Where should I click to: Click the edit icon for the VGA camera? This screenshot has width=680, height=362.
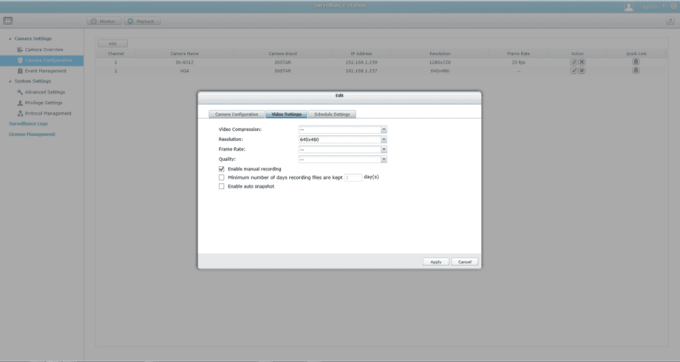[573, 70]
